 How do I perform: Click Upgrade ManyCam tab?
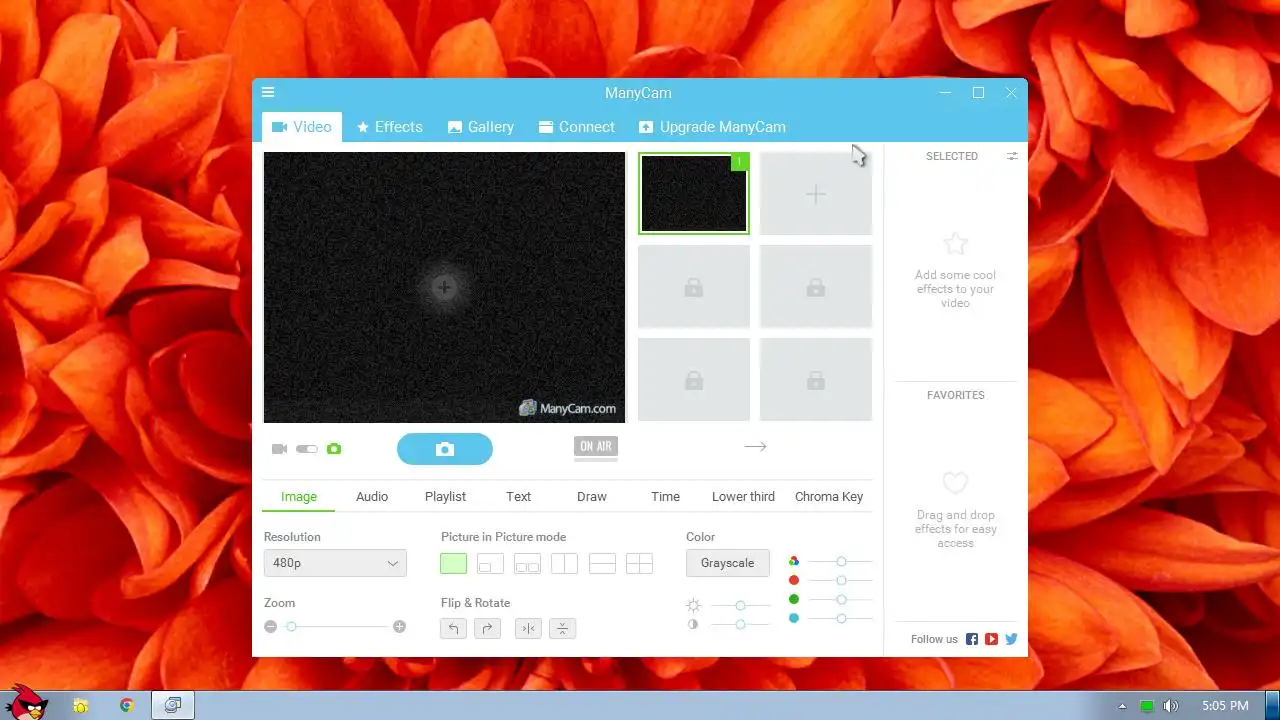(x=712, y=127)
